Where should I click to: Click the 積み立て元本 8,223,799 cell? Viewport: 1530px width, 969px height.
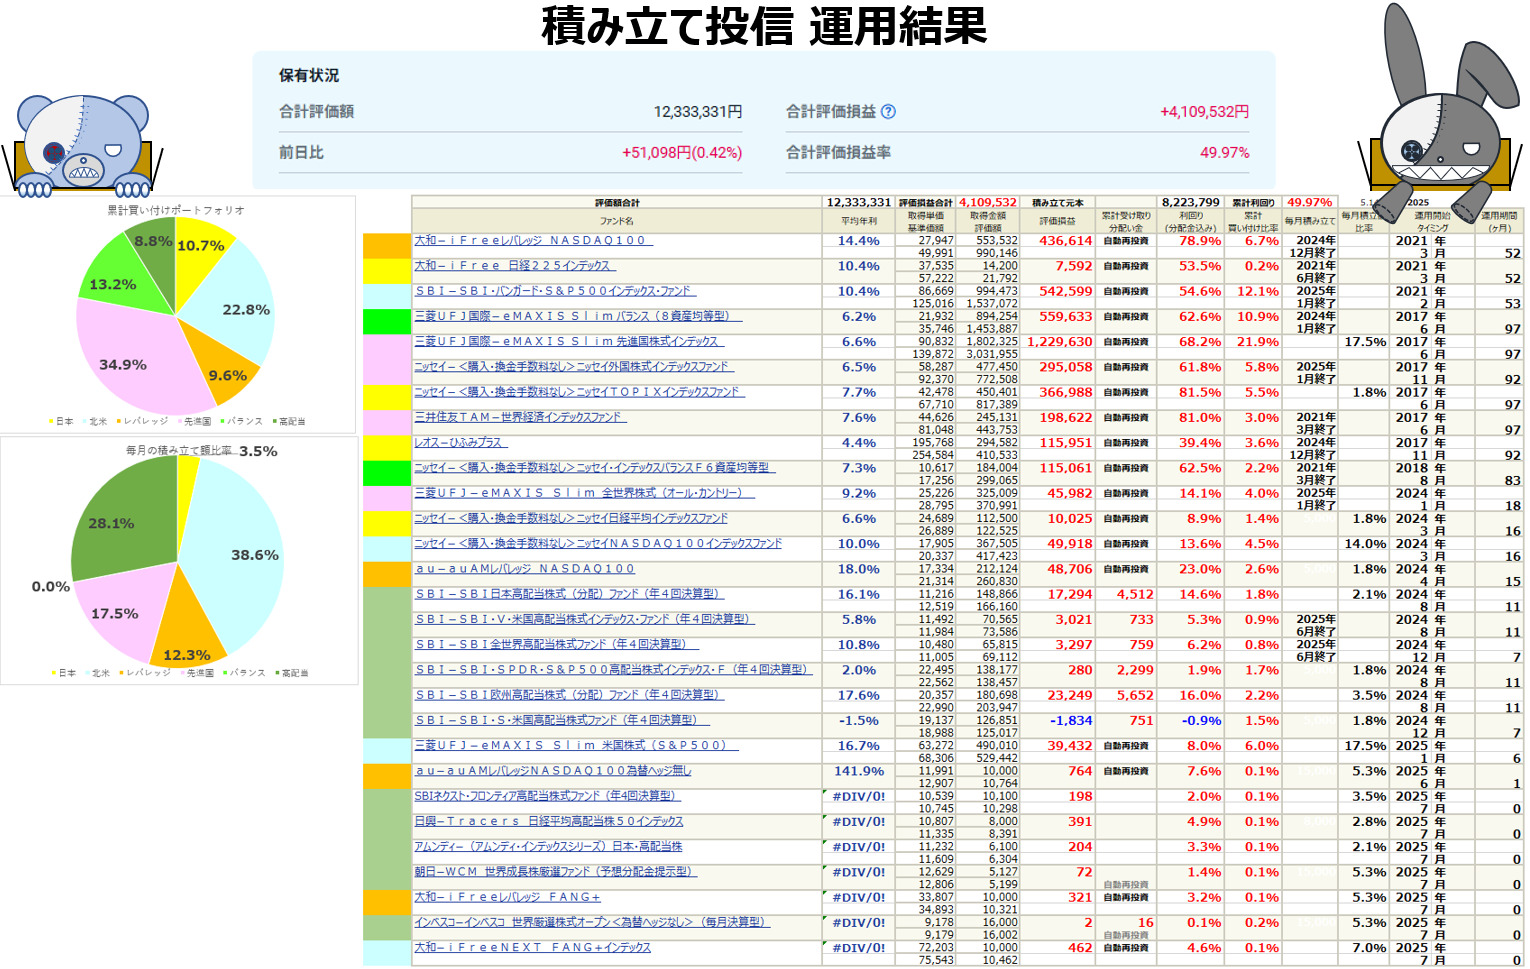tap(1190, 202)
